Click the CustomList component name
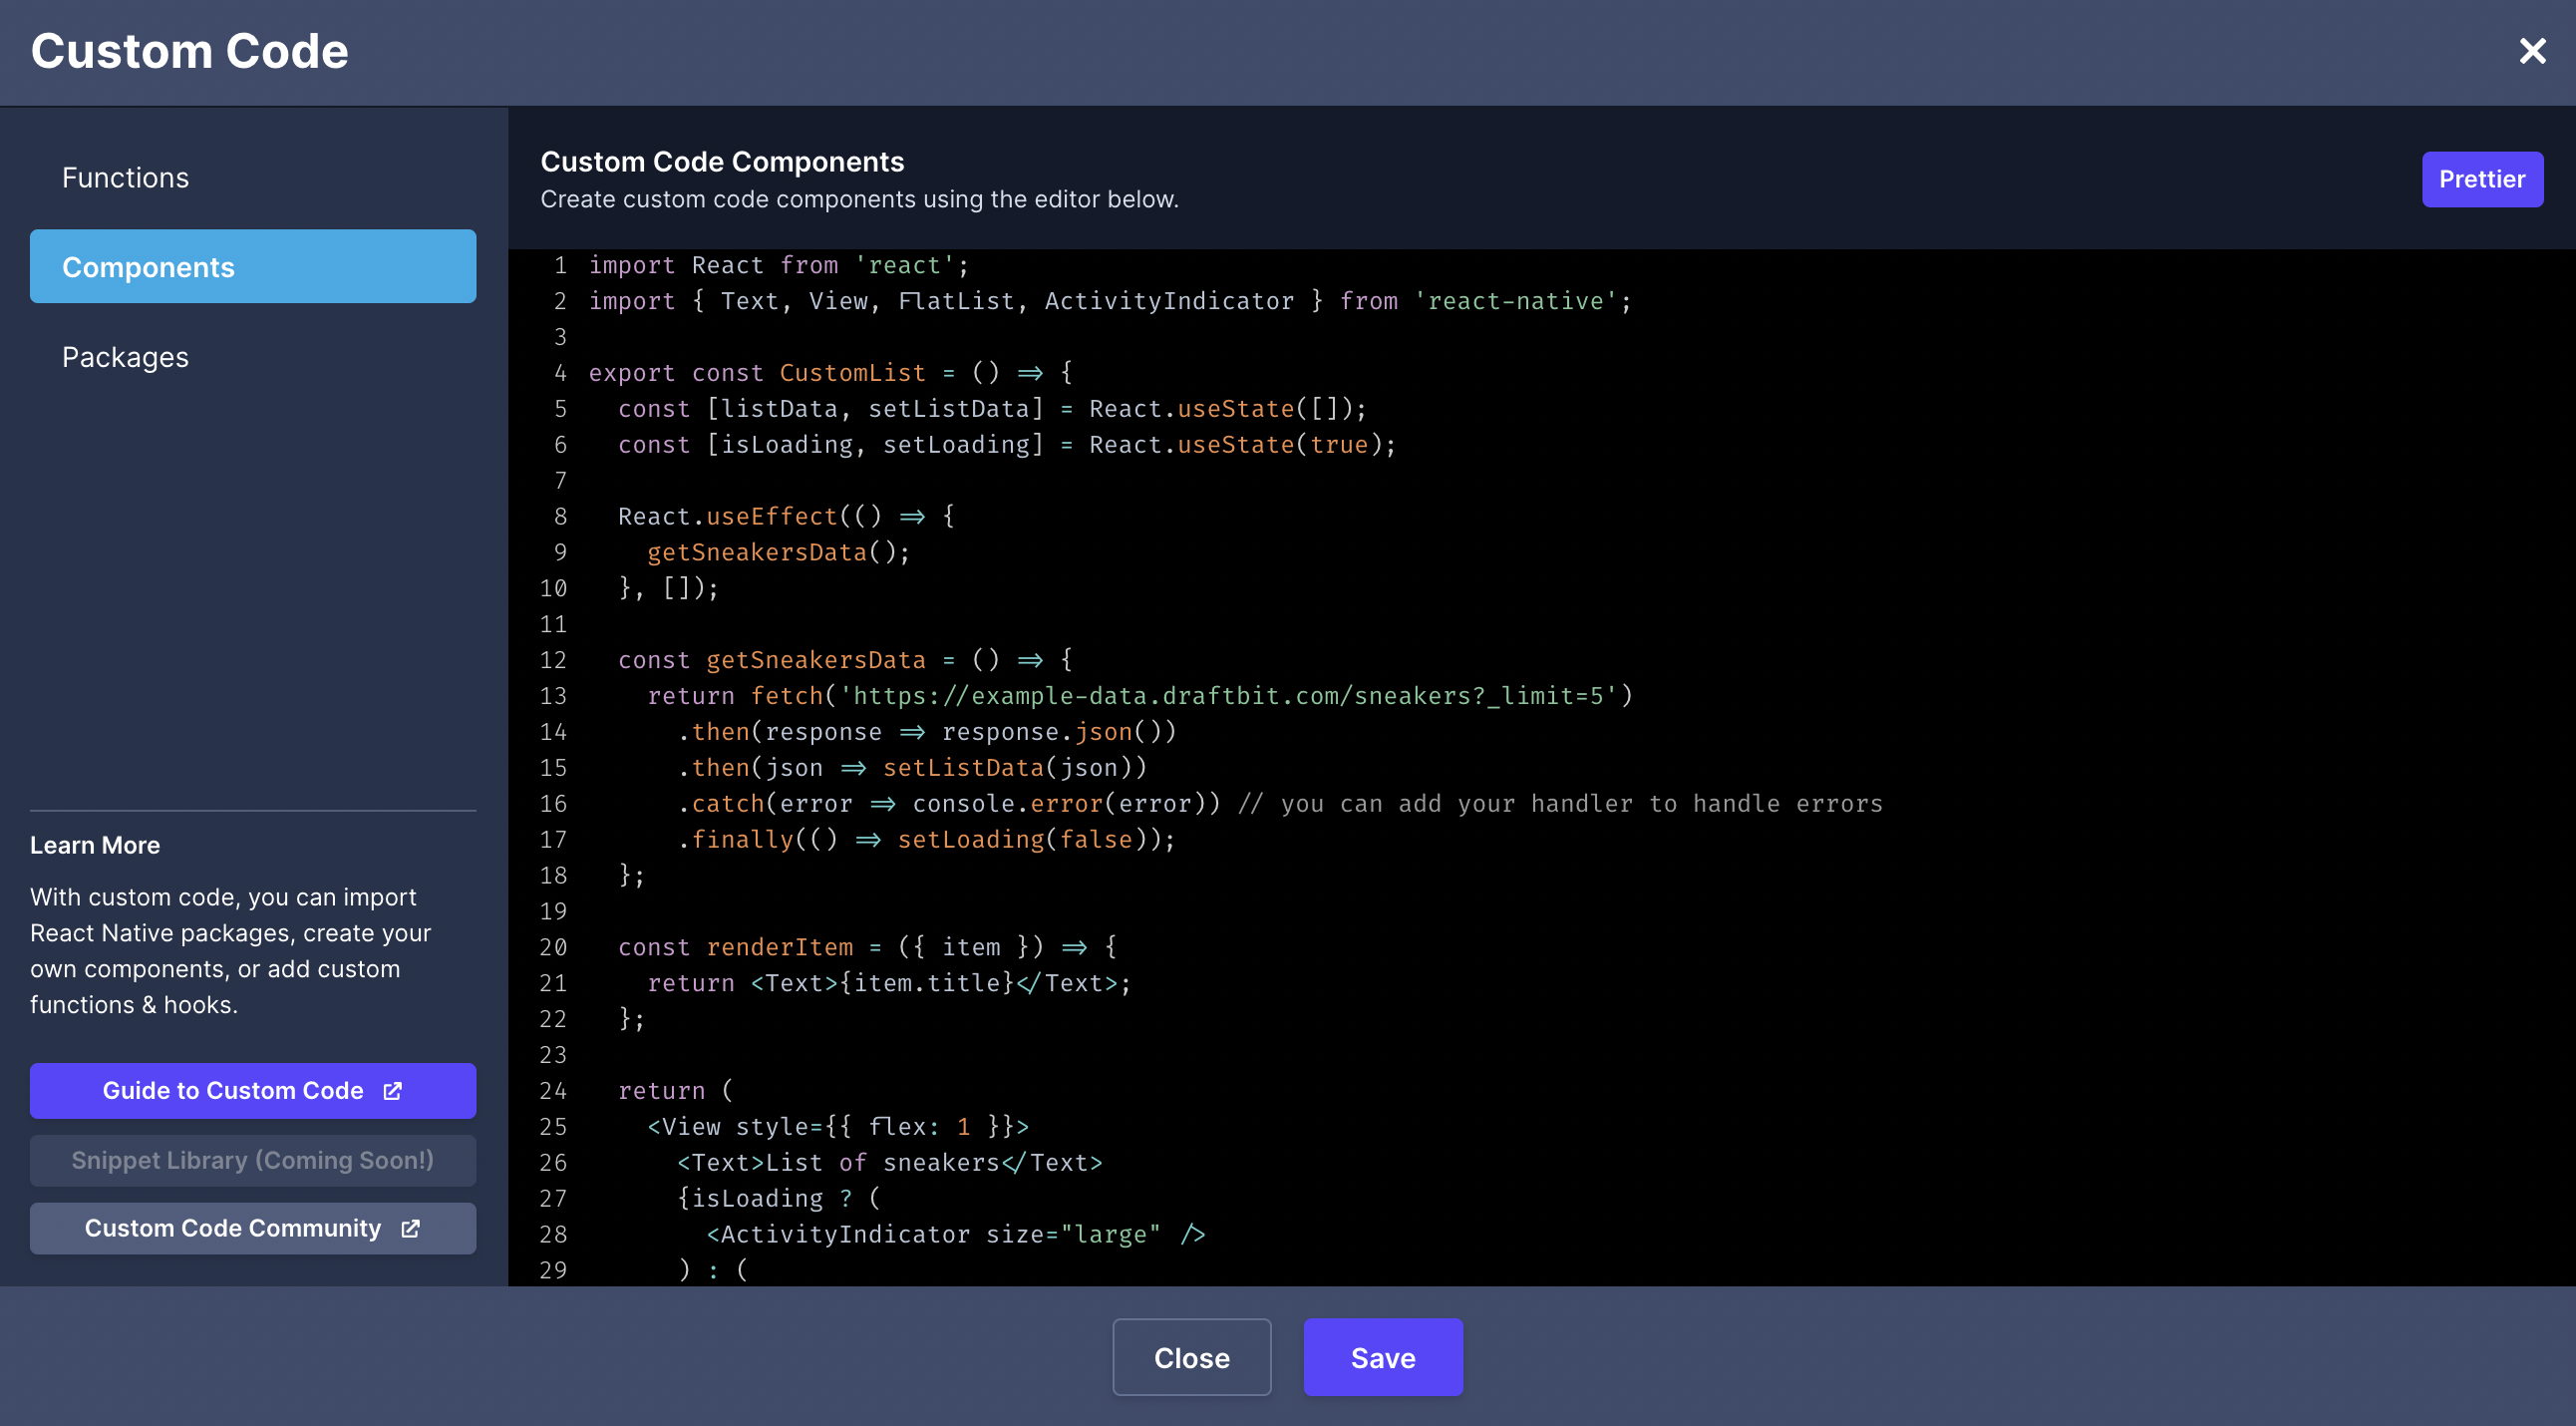2576x1426 pixels. pyautogui.click(x=852, y=373)
